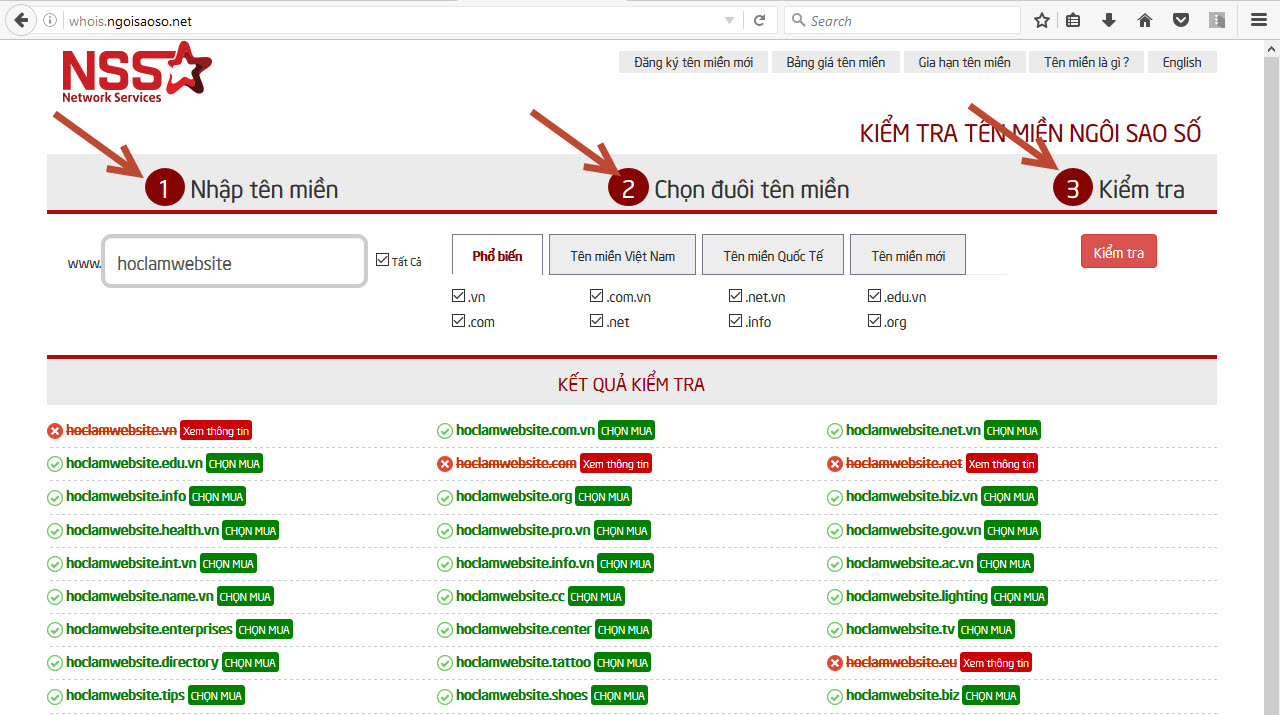
Task: Bookmark this page with the star icon
Action: (x=1041, y=20)
